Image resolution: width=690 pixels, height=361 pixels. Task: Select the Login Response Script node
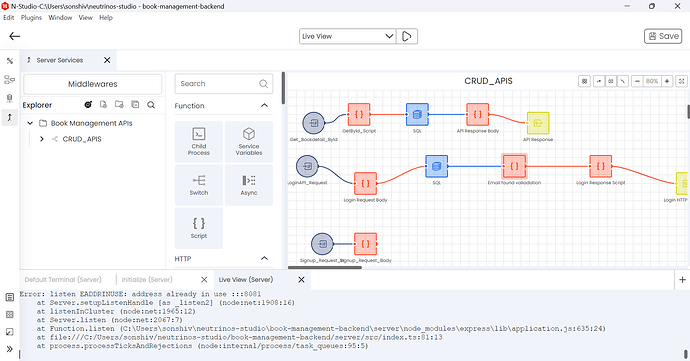point(601,166)
